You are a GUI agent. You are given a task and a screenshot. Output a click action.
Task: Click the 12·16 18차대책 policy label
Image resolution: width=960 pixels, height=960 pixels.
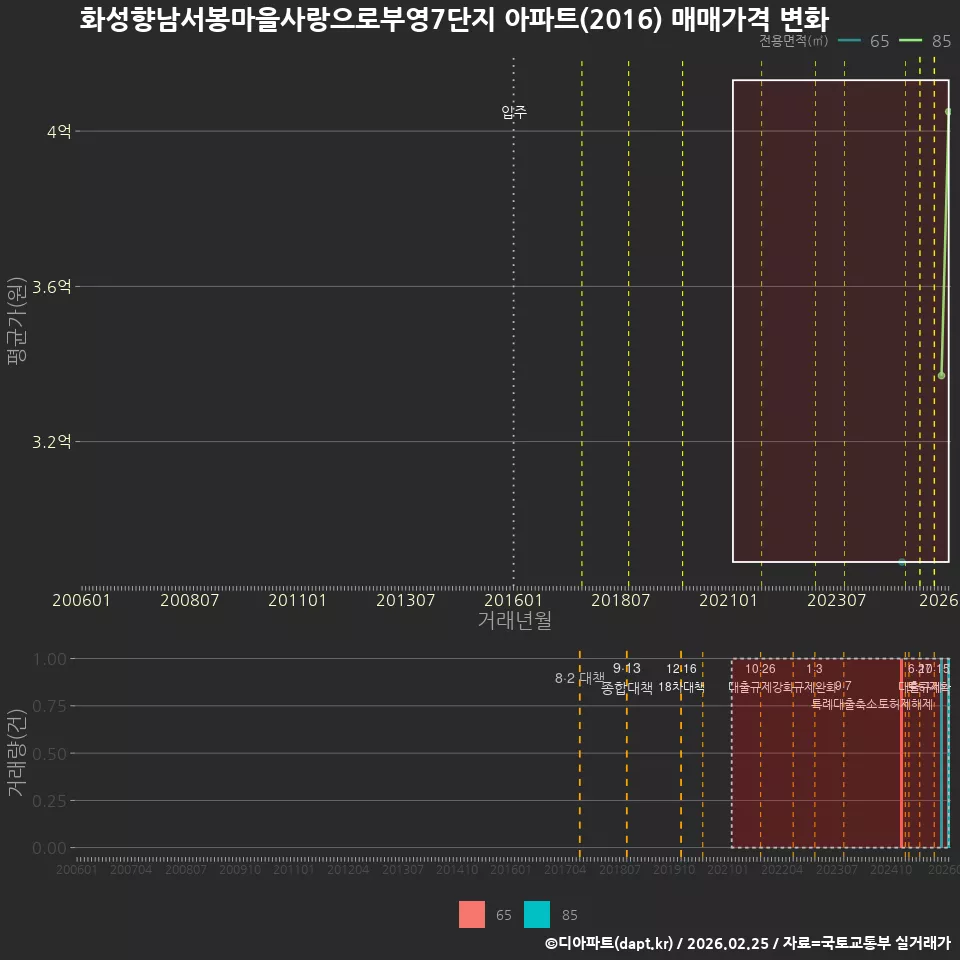pyautogui.click(x=681, y=678)
